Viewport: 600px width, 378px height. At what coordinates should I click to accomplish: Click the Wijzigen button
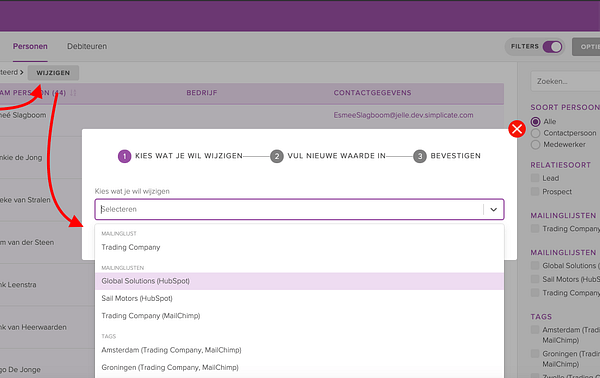[x=53, y=73]
